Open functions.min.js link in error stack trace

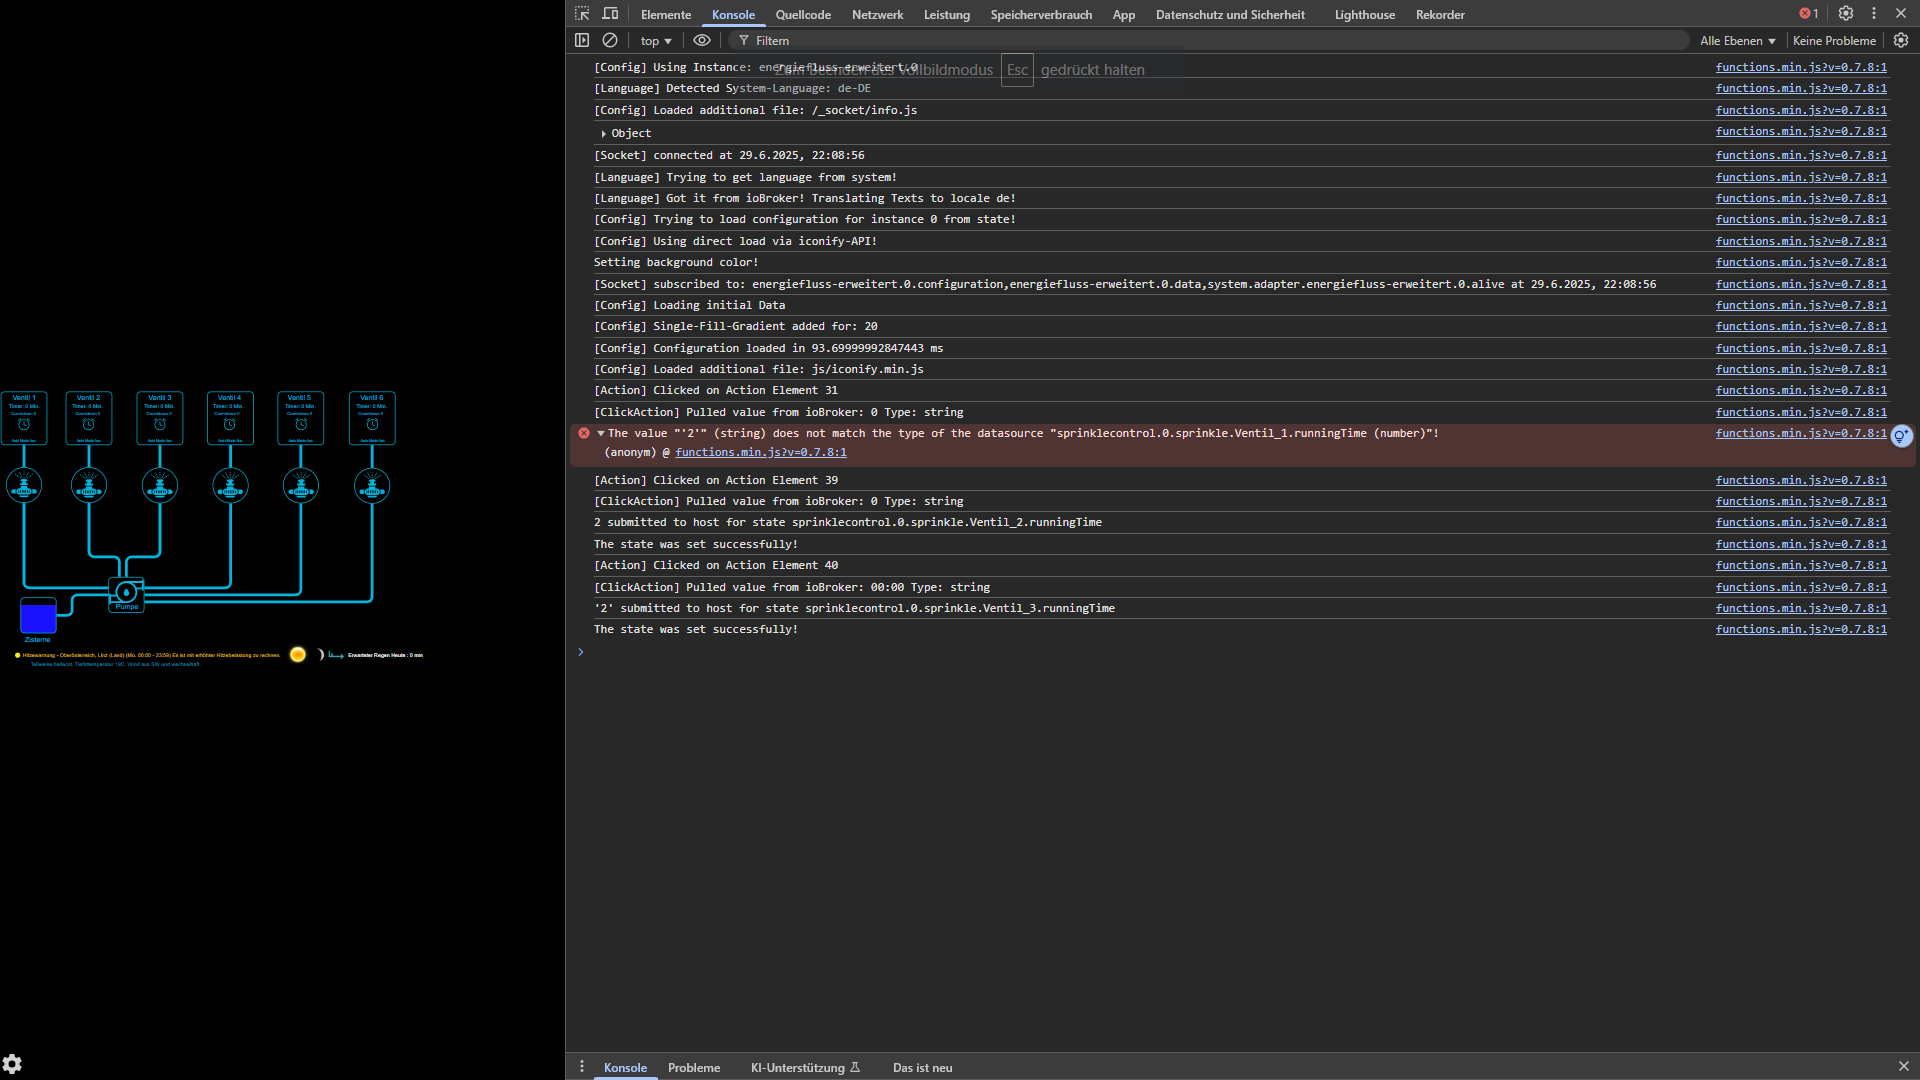tap(760, 453)
